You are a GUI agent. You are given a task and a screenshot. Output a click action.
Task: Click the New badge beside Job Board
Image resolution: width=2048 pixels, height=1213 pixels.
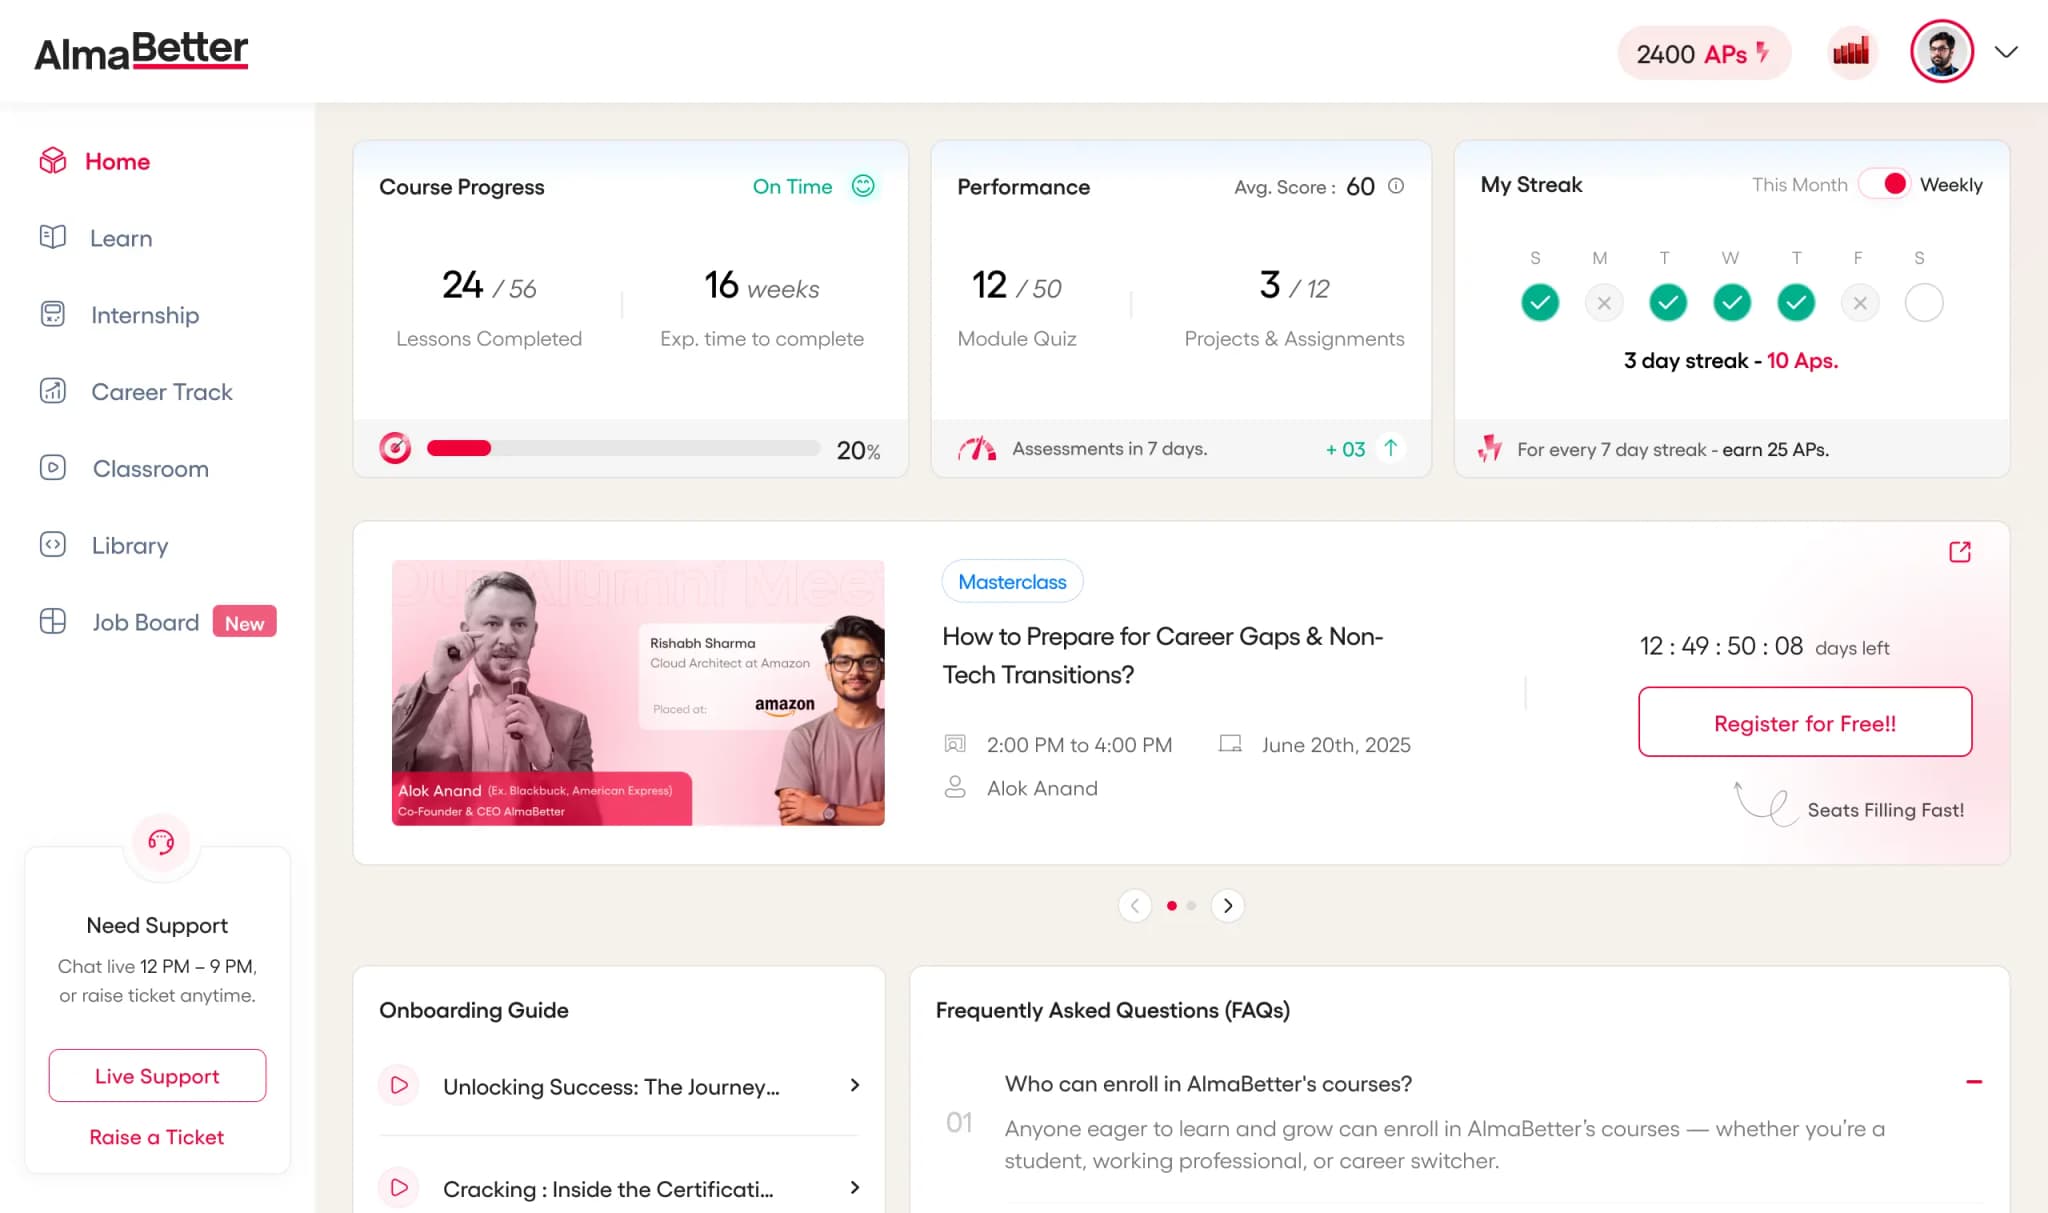tap(244, 622)
